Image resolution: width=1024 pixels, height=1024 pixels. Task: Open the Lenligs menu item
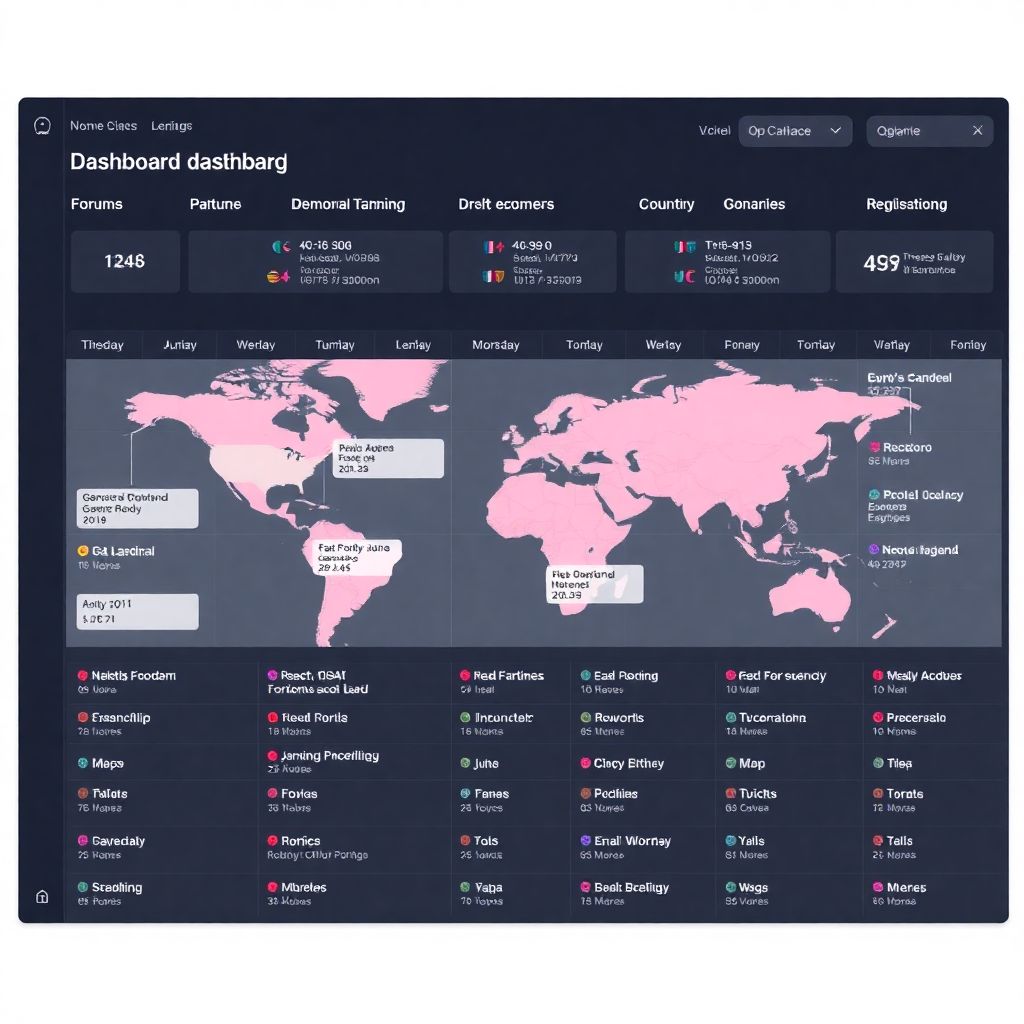(171, 126)
